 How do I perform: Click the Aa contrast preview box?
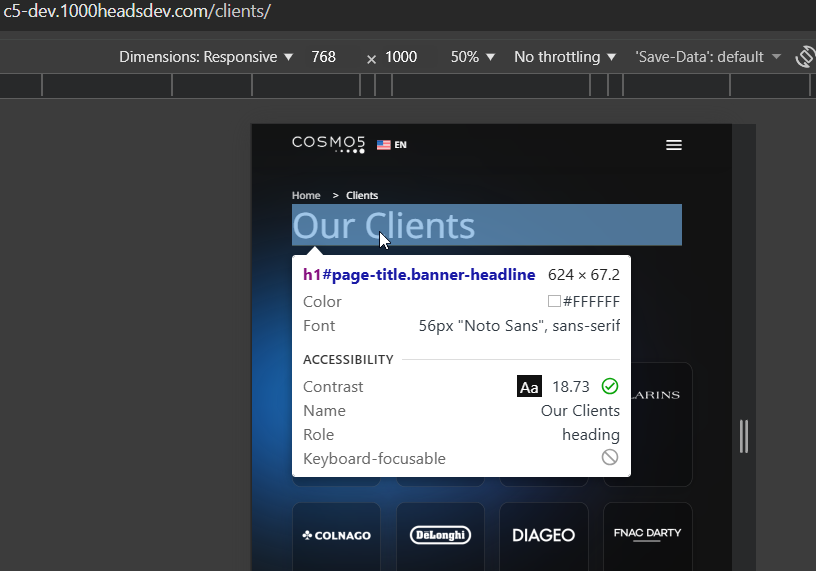click(x=529, y=387)
